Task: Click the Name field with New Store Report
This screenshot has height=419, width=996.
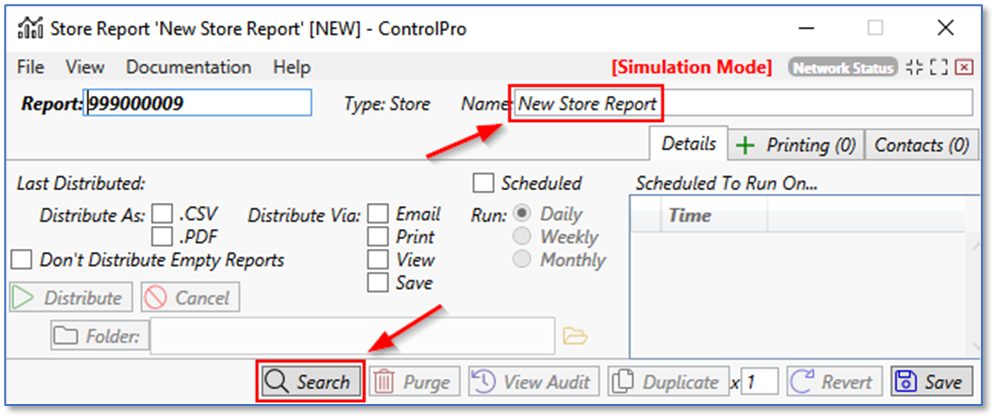Action: 740,103
